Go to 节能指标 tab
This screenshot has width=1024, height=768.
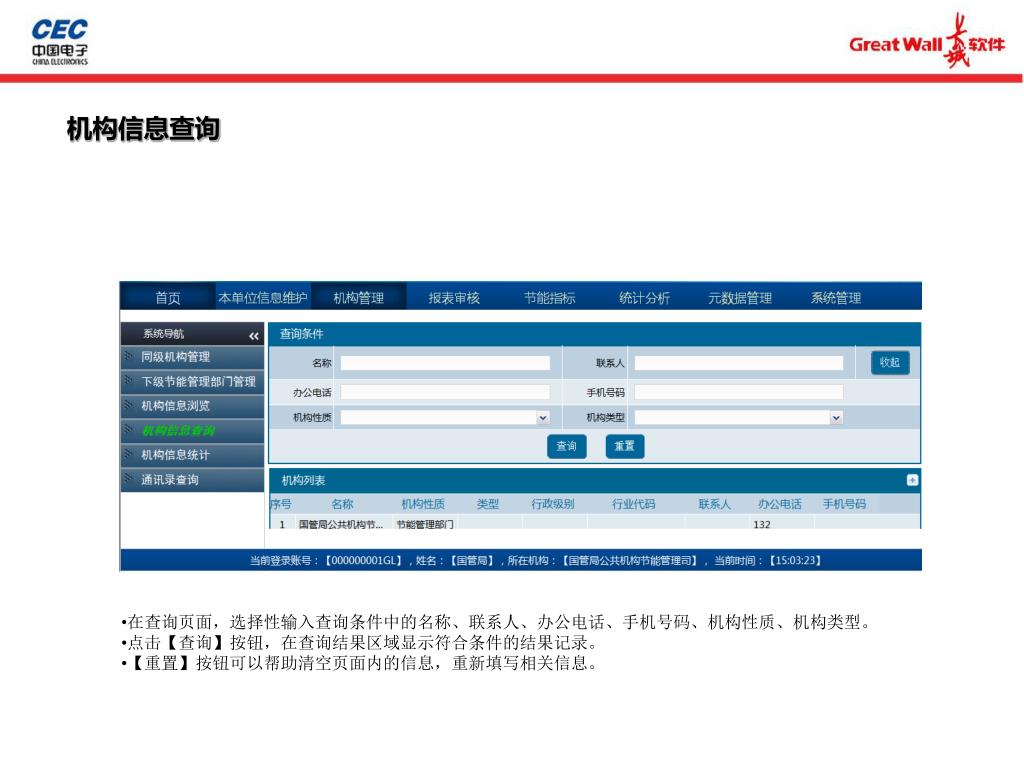[x=549, y=298]
